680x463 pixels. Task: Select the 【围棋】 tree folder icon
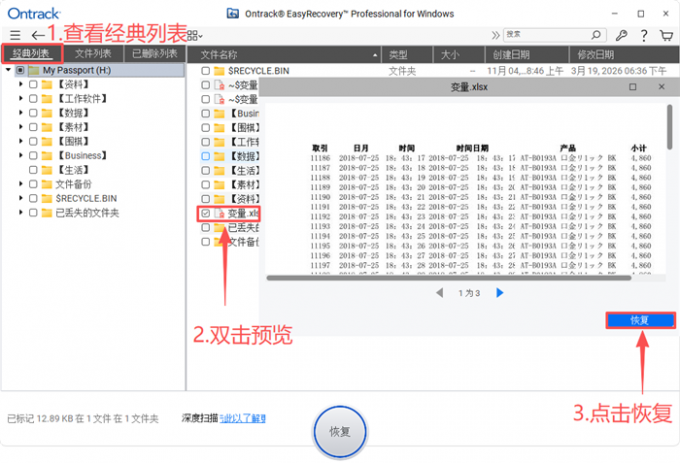pyautogui.click(x=46, y=141)
